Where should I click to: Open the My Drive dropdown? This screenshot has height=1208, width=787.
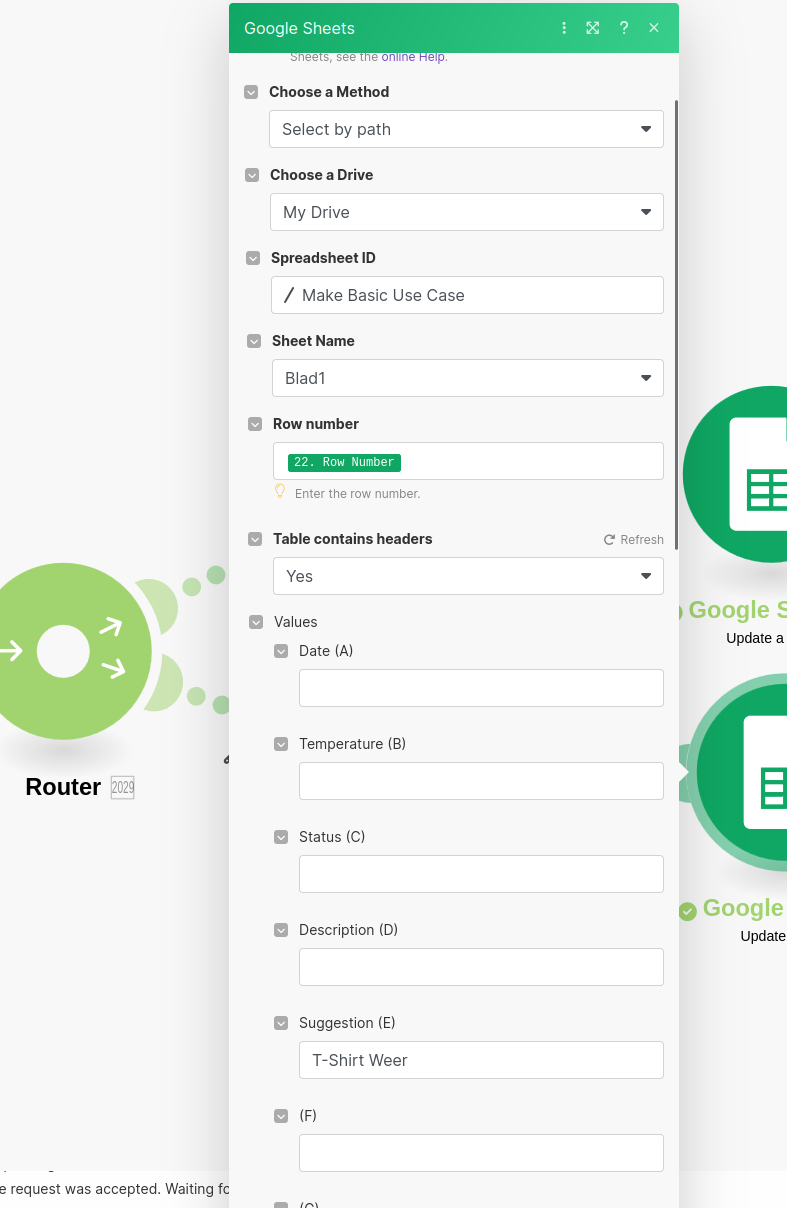coord(467,212)
